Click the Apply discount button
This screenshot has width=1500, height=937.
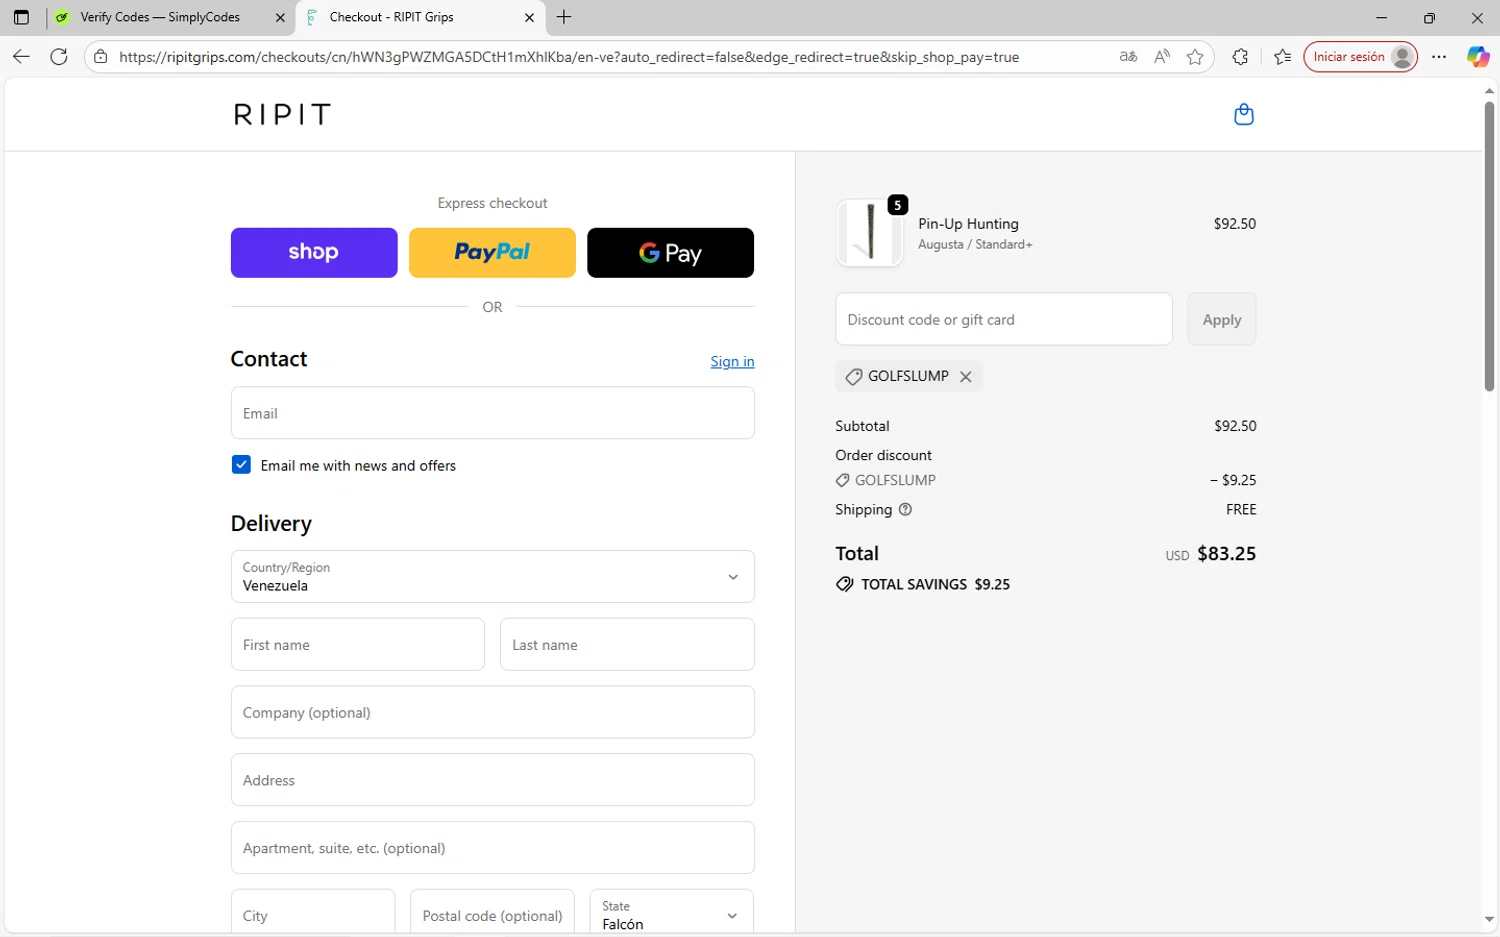tap(1221, 320)
